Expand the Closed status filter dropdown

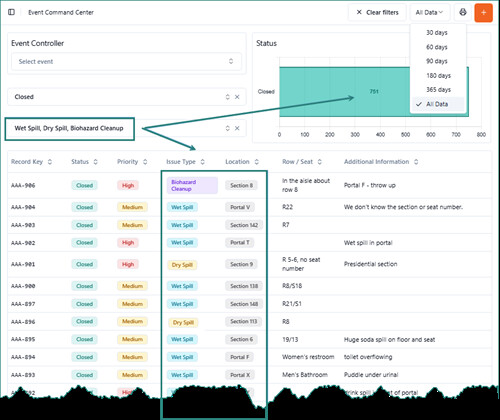pos(228,97)
